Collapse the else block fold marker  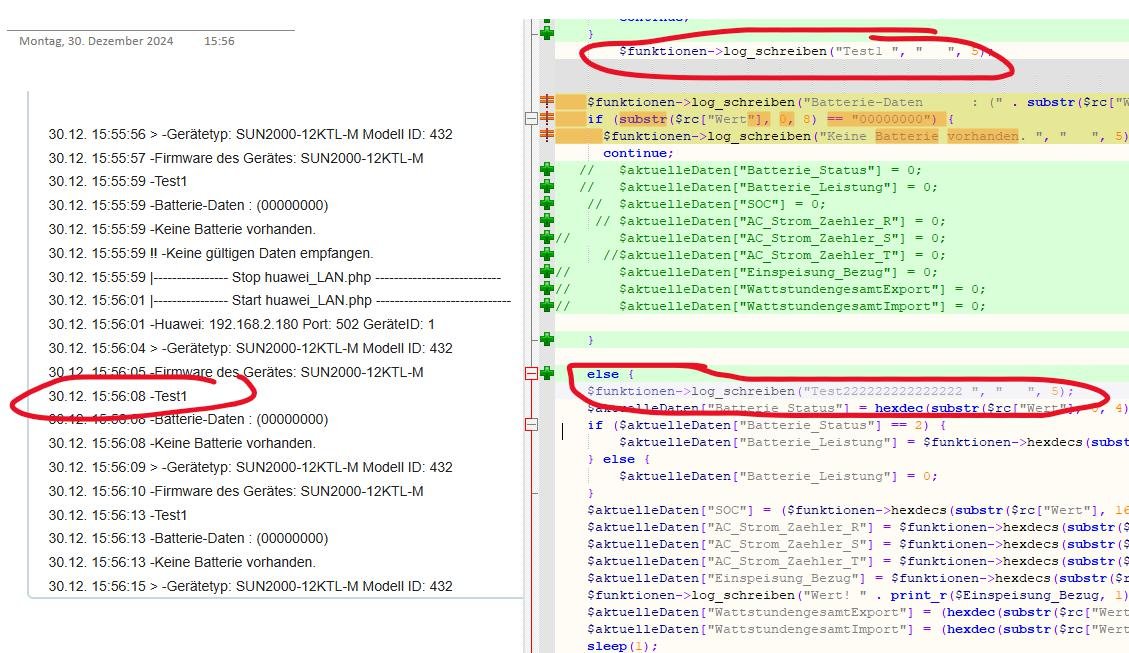(x=531, y=374)
